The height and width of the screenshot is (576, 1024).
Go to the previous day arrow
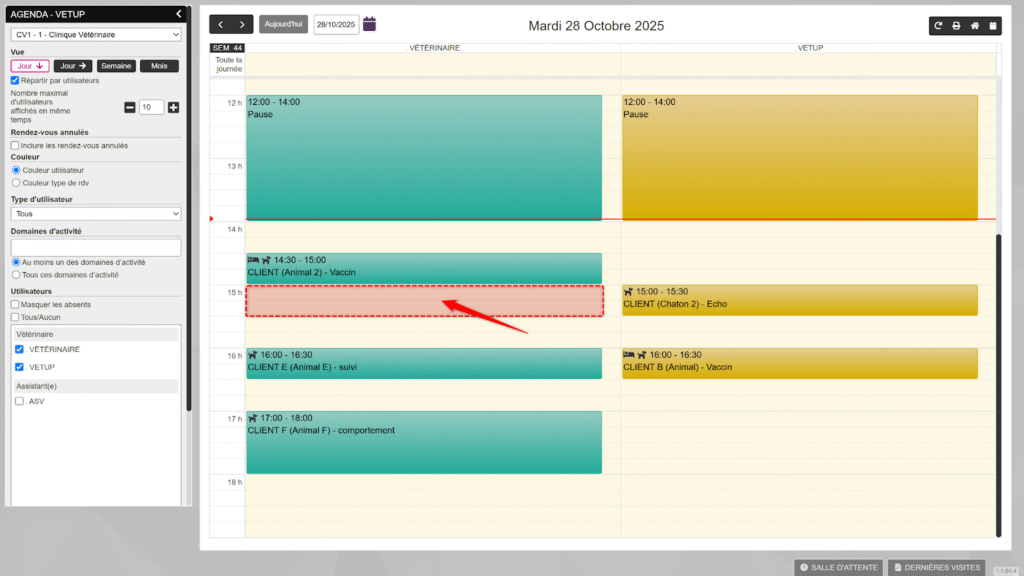coord(220,25)
